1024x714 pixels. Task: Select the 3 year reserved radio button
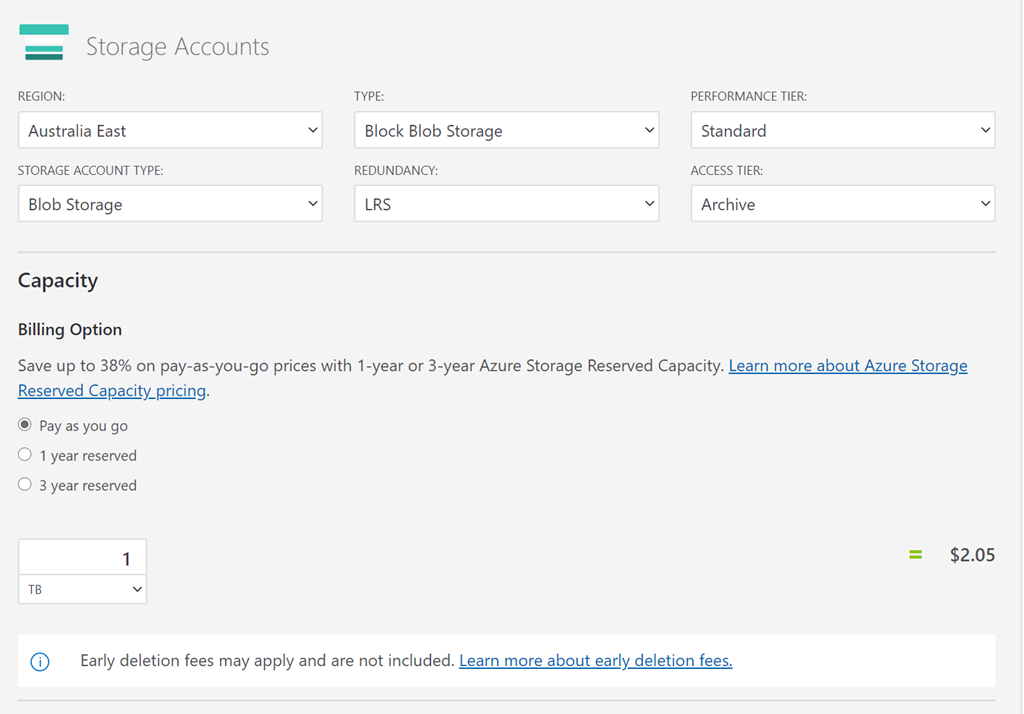point(25,485)
